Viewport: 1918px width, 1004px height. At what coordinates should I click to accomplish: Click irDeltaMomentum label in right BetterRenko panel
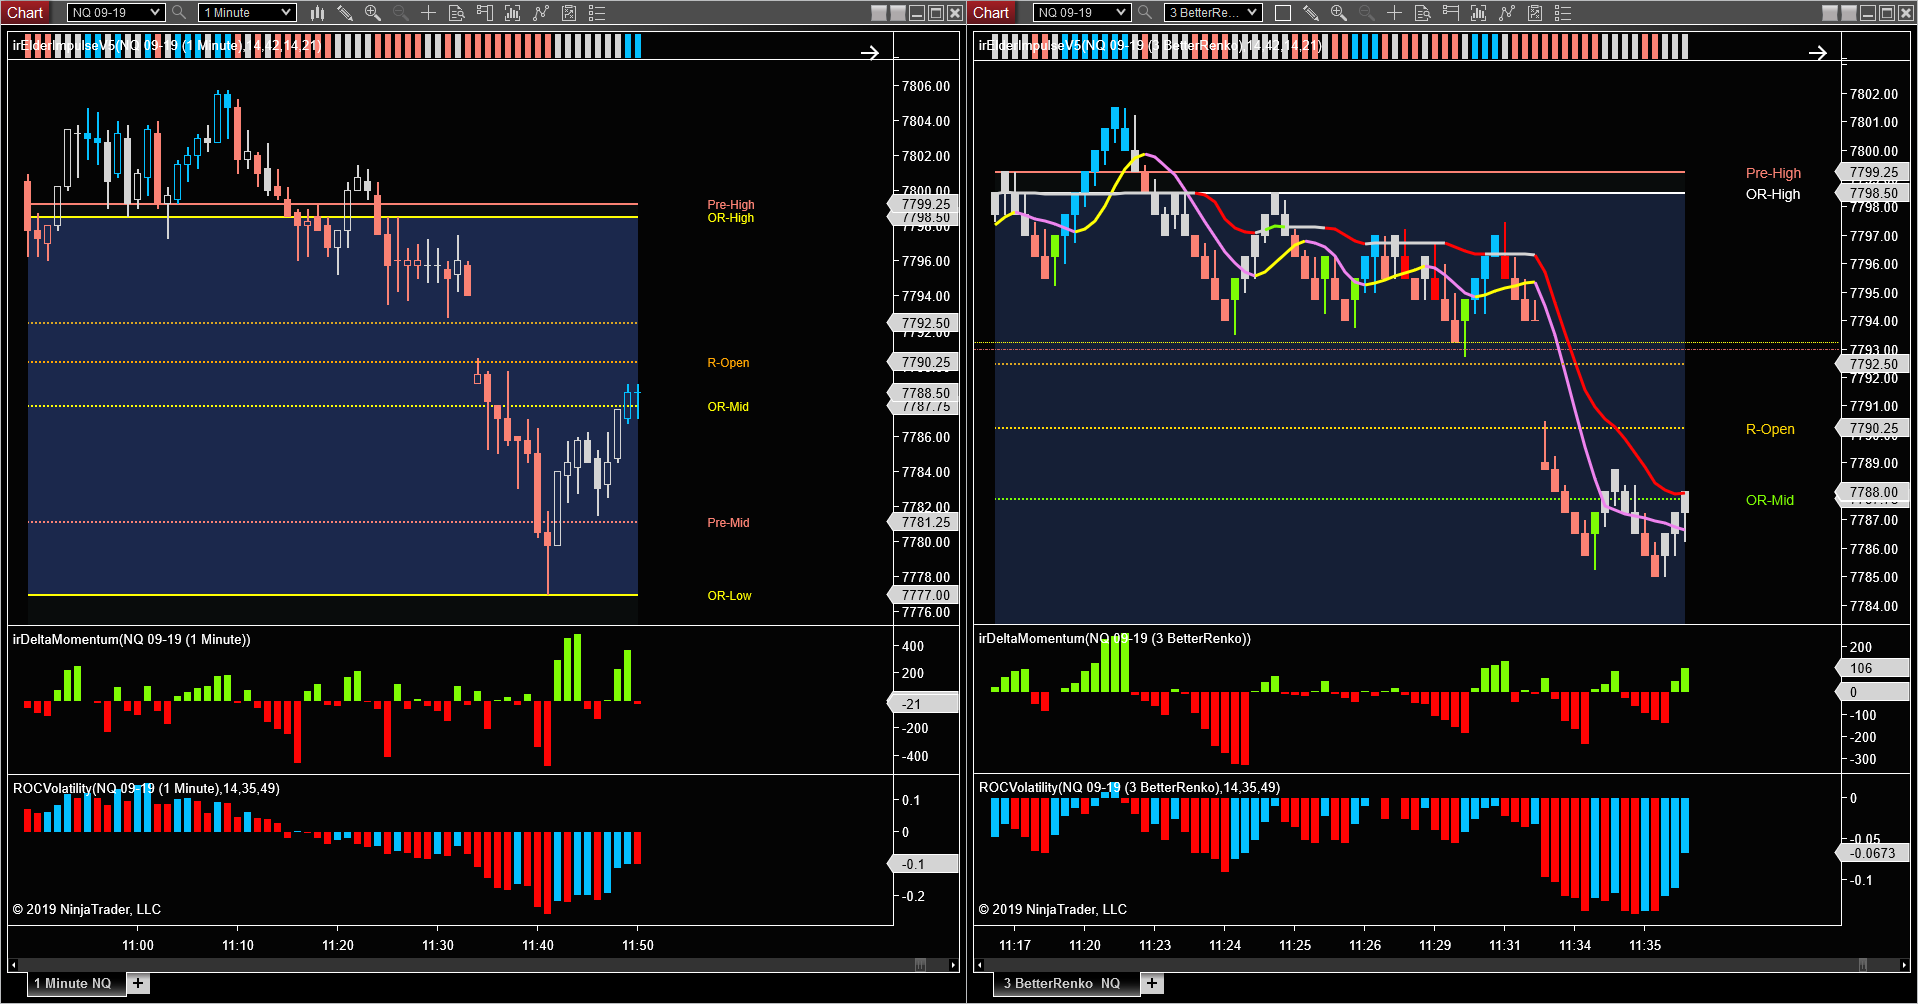1114,638
